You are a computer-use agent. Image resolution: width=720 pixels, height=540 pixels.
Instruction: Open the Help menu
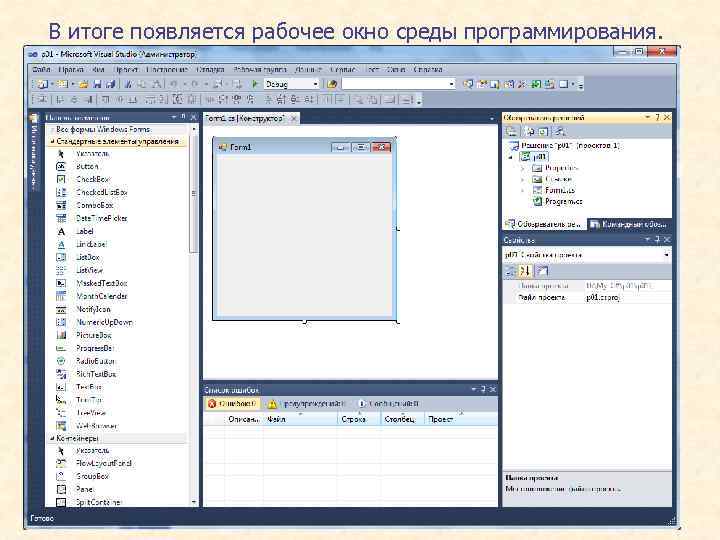point(428,69)
